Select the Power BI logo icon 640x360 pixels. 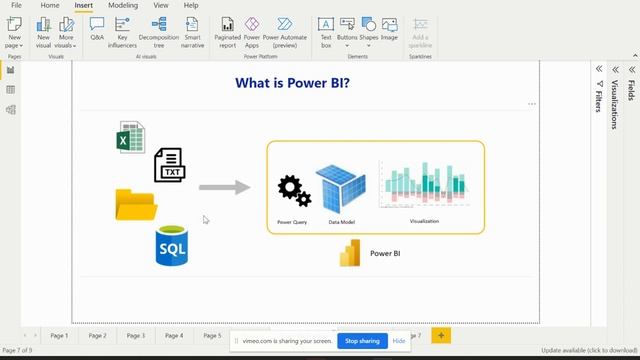click(x=350, y=253)
